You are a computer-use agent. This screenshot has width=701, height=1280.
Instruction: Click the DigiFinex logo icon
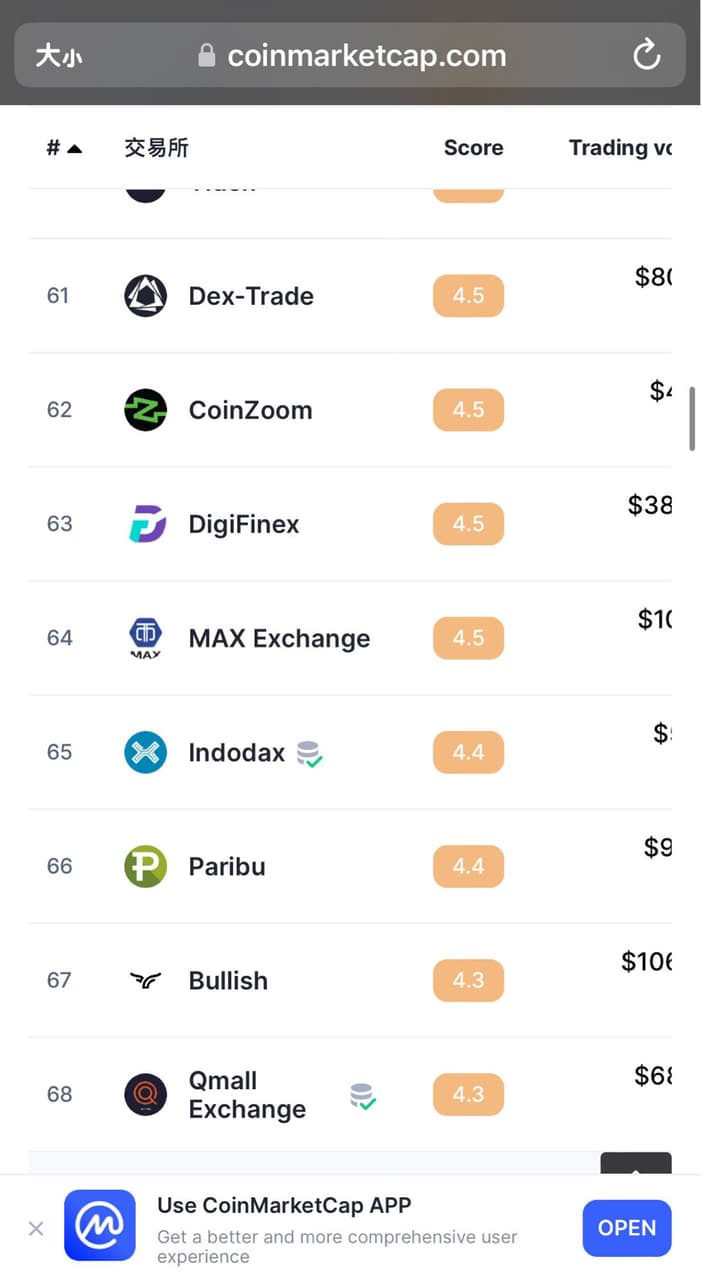tap(146, 524)
